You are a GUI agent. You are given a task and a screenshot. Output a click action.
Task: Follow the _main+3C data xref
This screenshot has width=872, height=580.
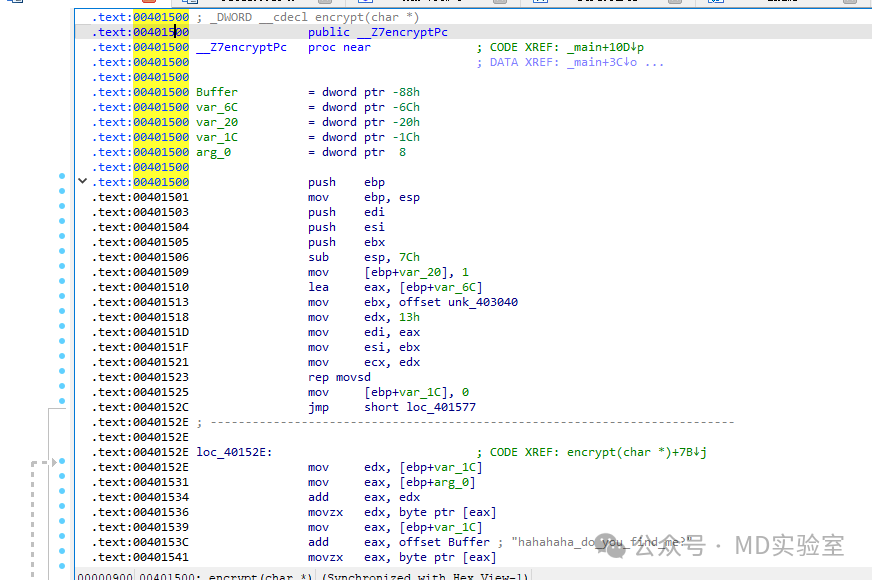click(x=602, y=62)
